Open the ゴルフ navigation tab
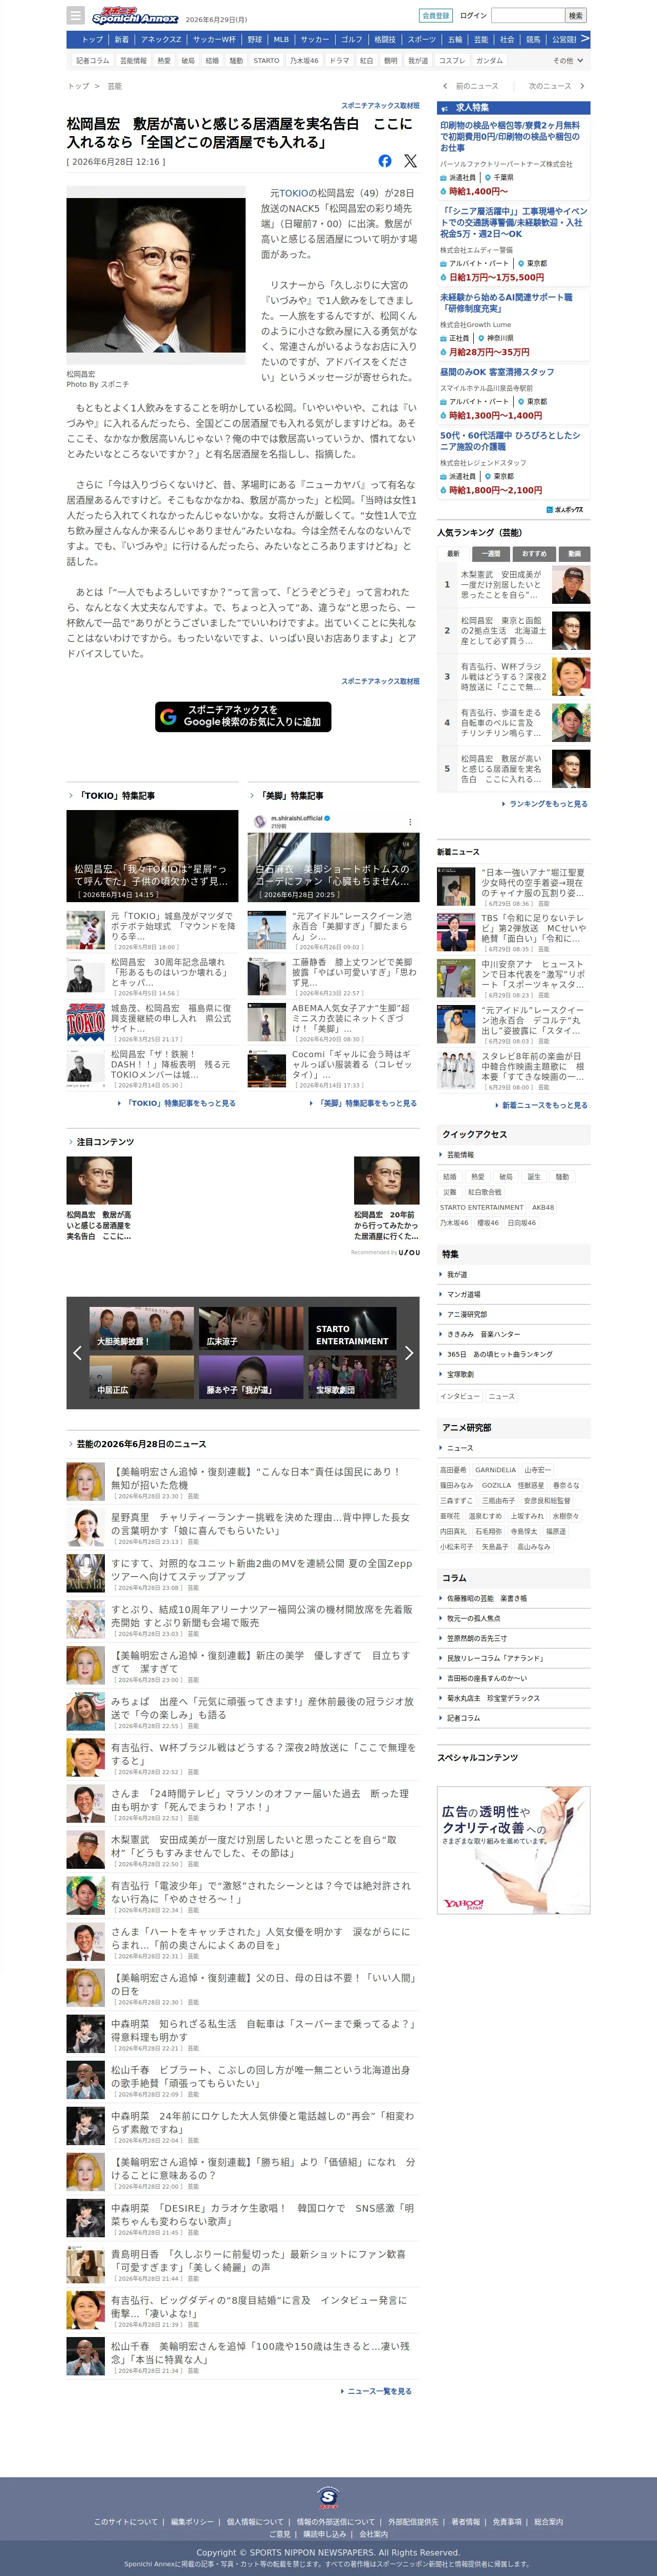Screen dimensions: 657x2576 pyautogui.click(x=351, y=40)
